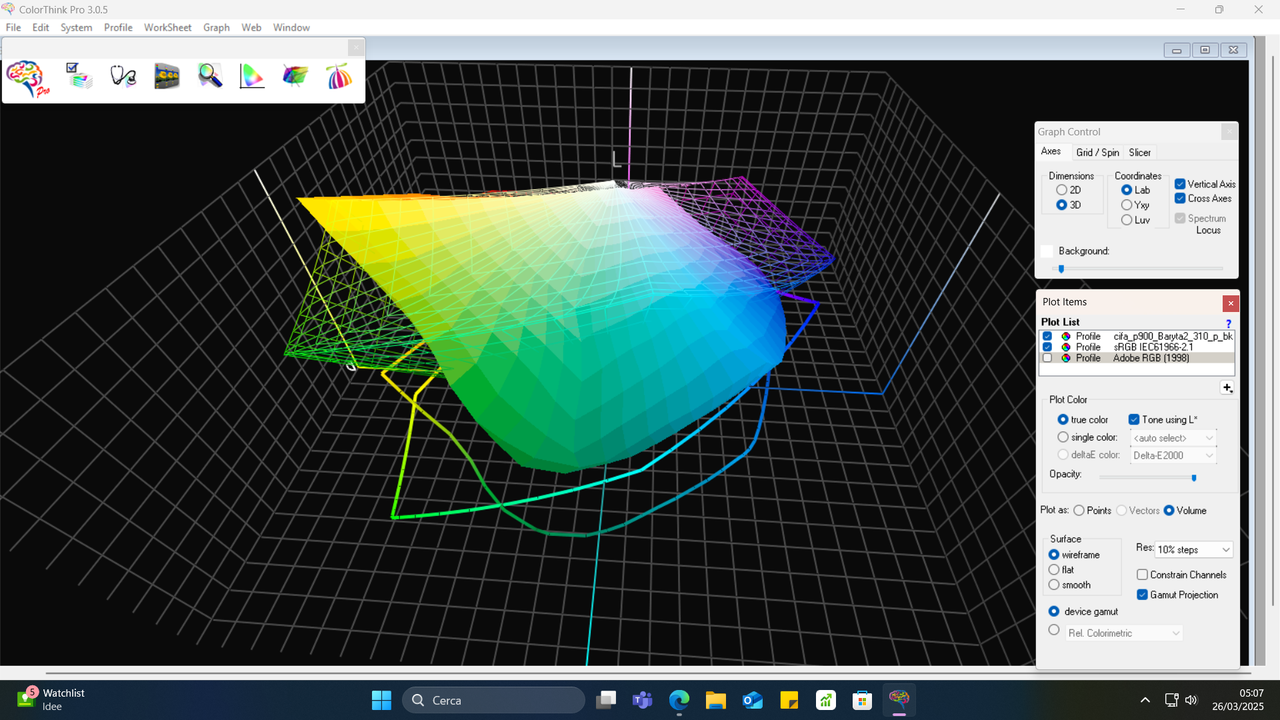The height and width of the screenshot is (720, 1280).
Task: Launch the ColorSmarts Genie propeller-hat icon
Action: click(339, 76)
